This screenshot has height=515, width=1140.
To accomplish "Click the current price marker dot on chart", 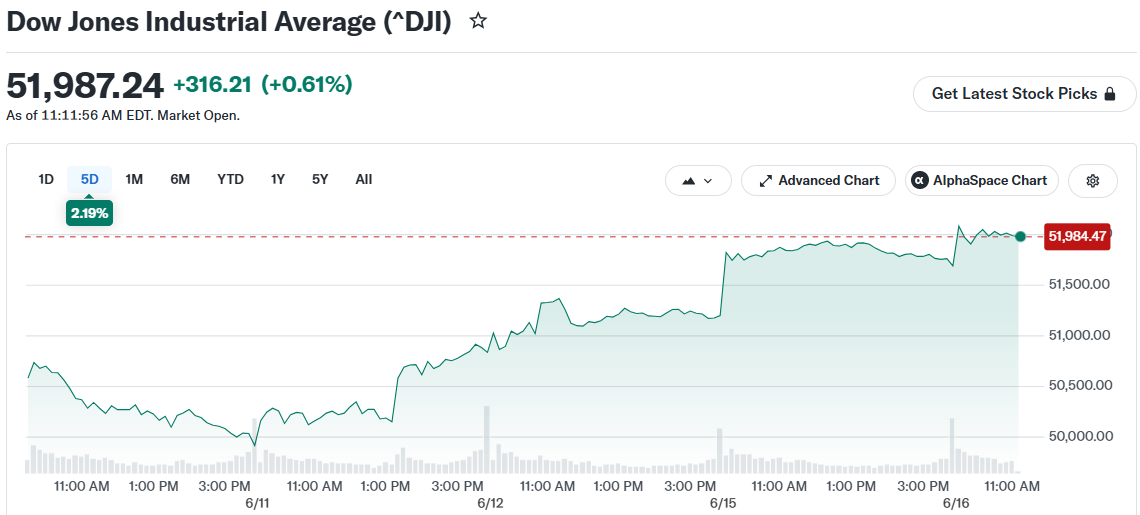I will click(1020, 236).
